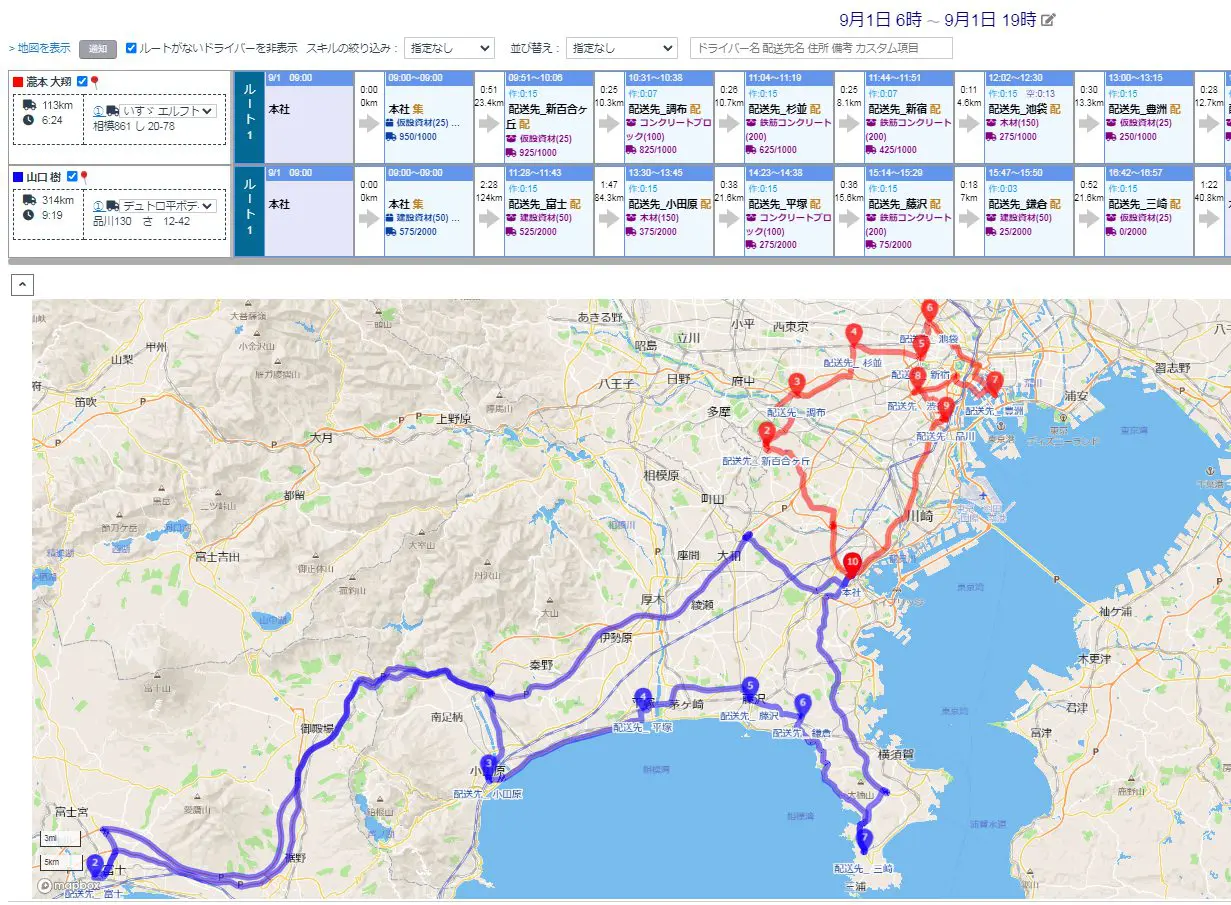The height and width of the screenshot is (905, 1231).
Task: Open the スキルの絞り込み dropdown
Action: [x=450, y=48]
